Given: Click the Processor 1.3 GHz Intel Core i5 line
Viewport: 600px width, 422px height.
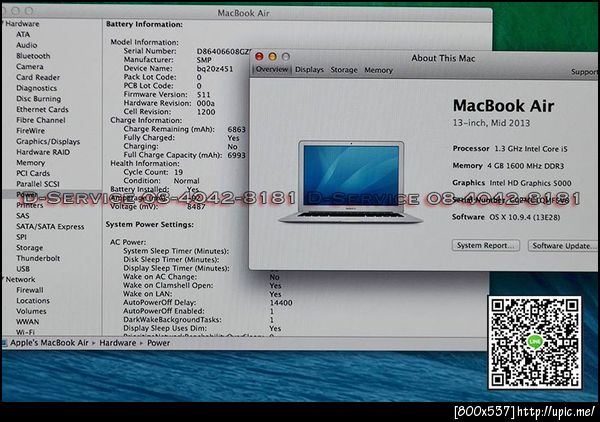Looking at the screenshot, I should [510, 149].
